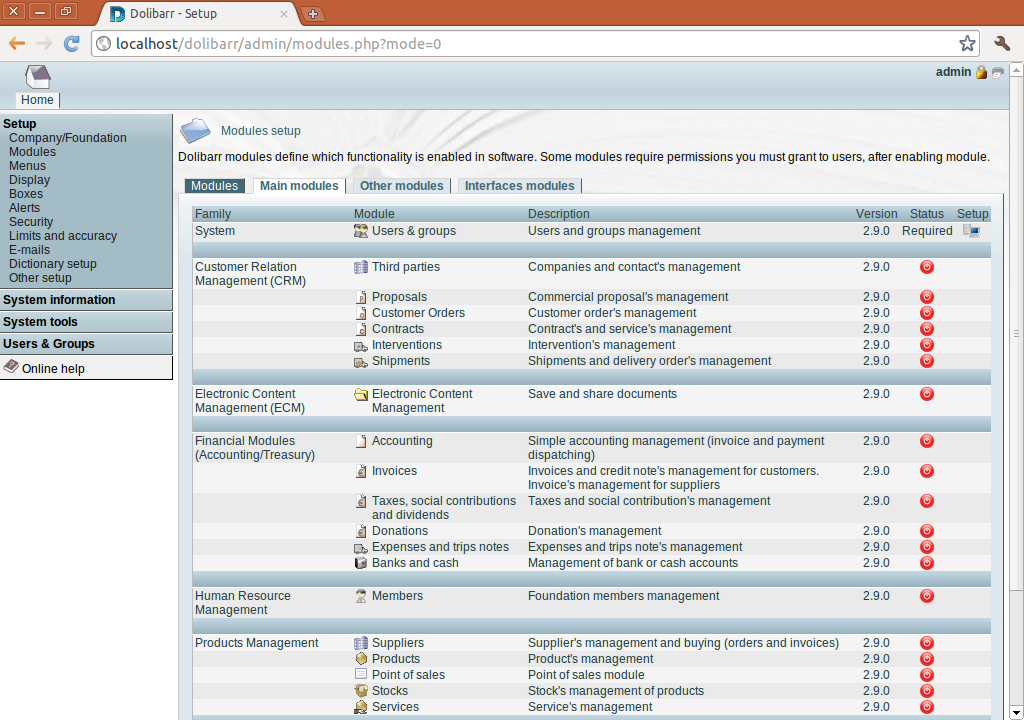The image size is (1024, 720).
Task: Enable the Electronic Content Management toggle
Action: point(927,394)
